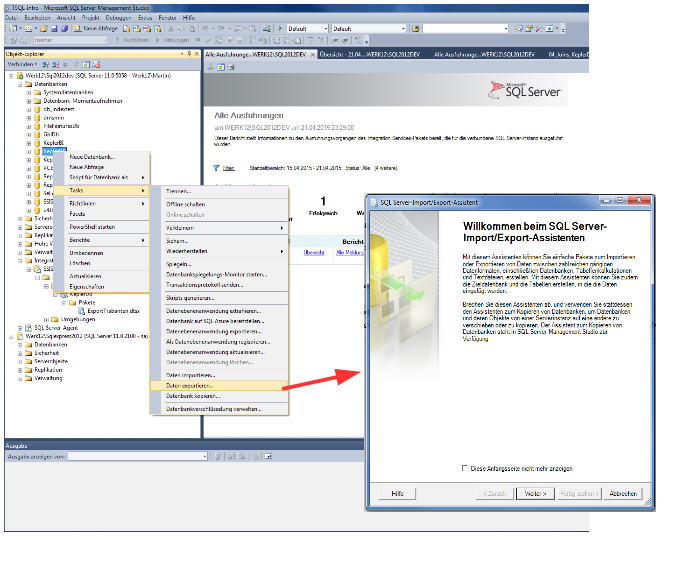Click the activity monitor icon in toolbar

[267, 29]
